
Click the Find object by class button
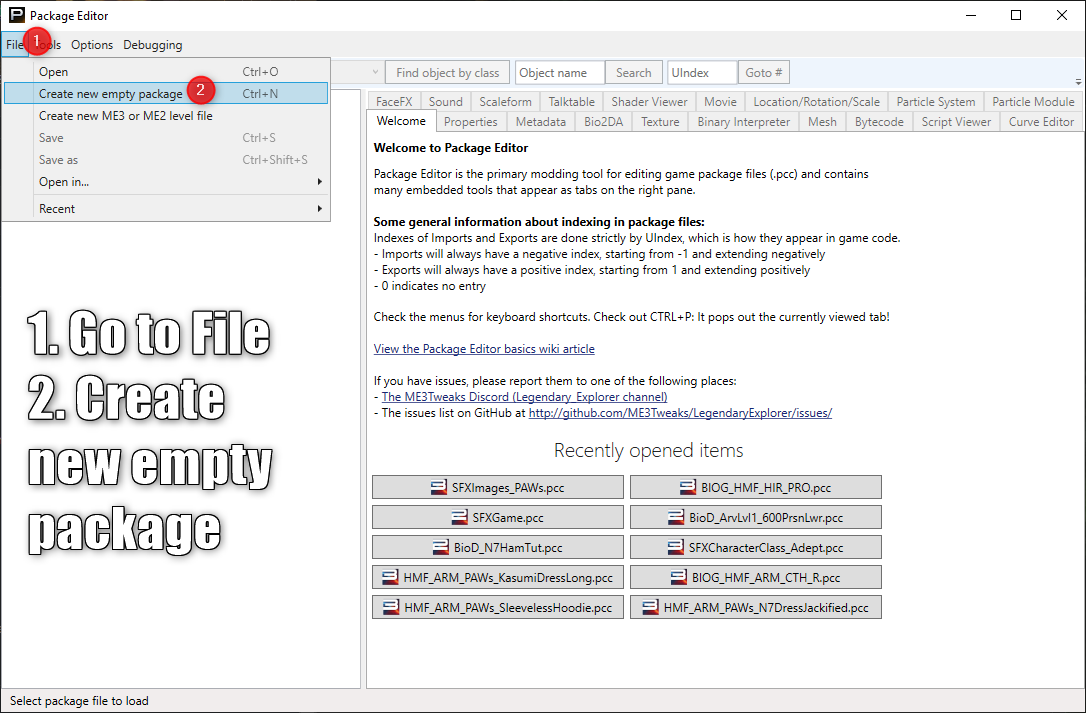(x=447, y=73)
